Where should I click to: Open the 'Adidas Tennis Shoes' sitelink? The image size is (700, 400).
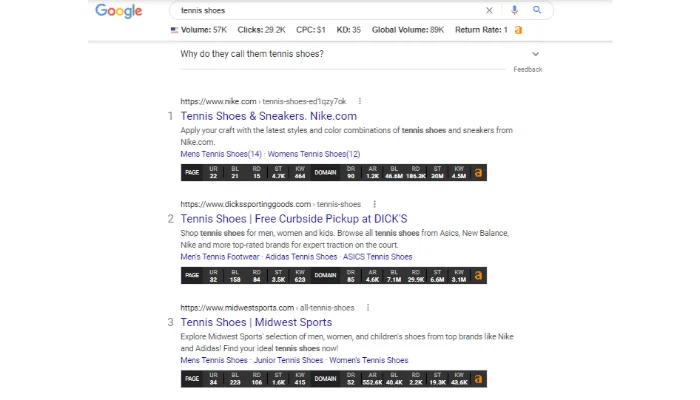click(301, 257)
